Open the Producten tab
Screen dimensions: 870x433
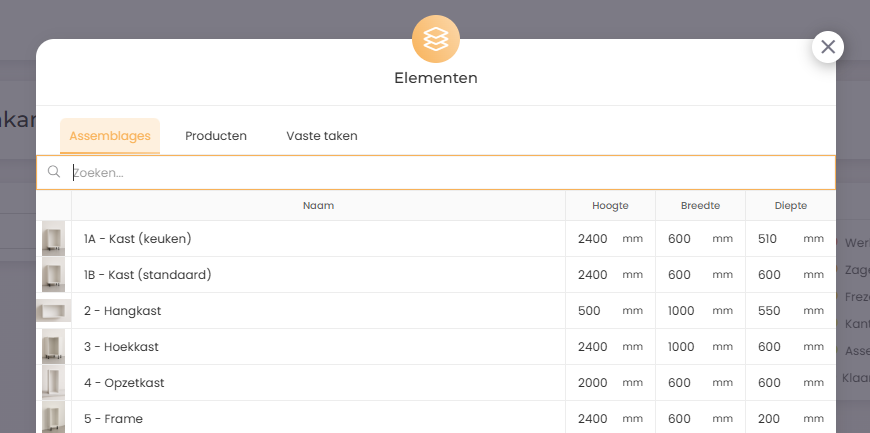click(216, 136)
